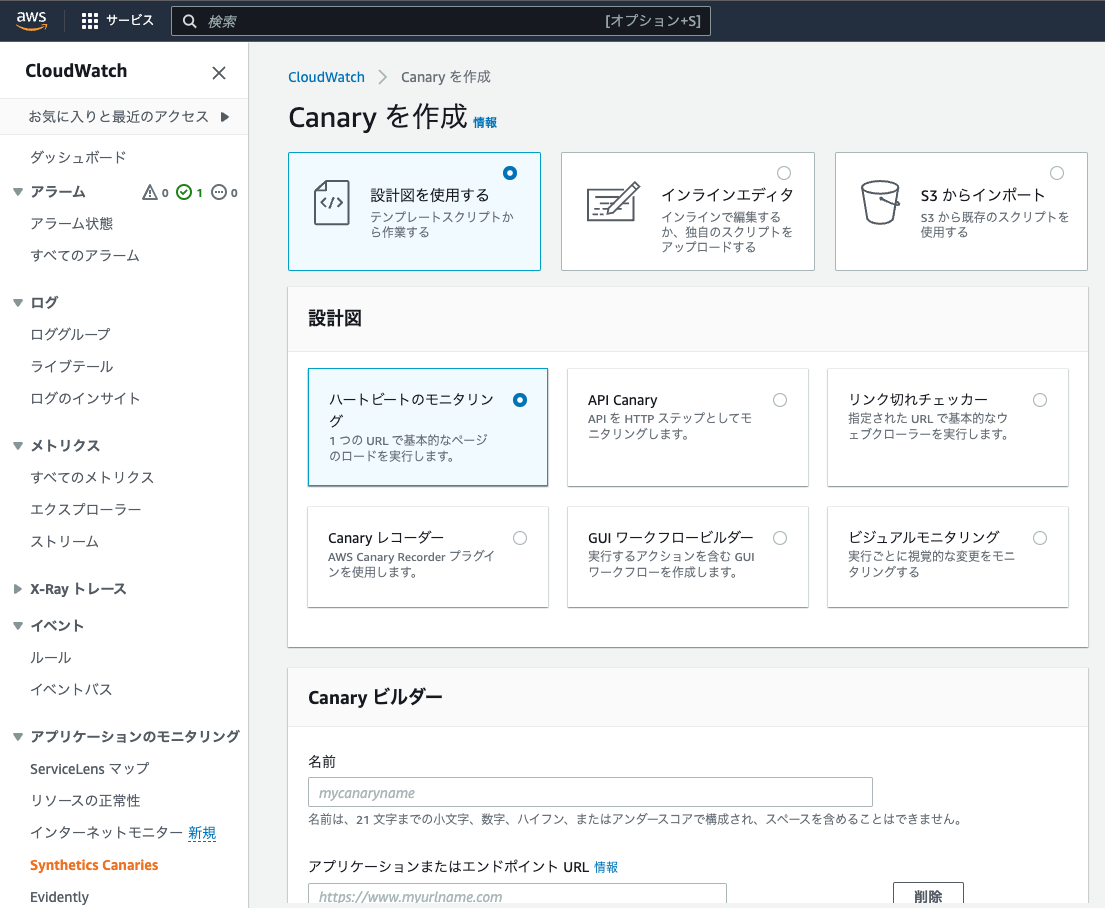Focus the top 検索 search field
Viewport: 1105px width, 908px height.
click(440, 21)
